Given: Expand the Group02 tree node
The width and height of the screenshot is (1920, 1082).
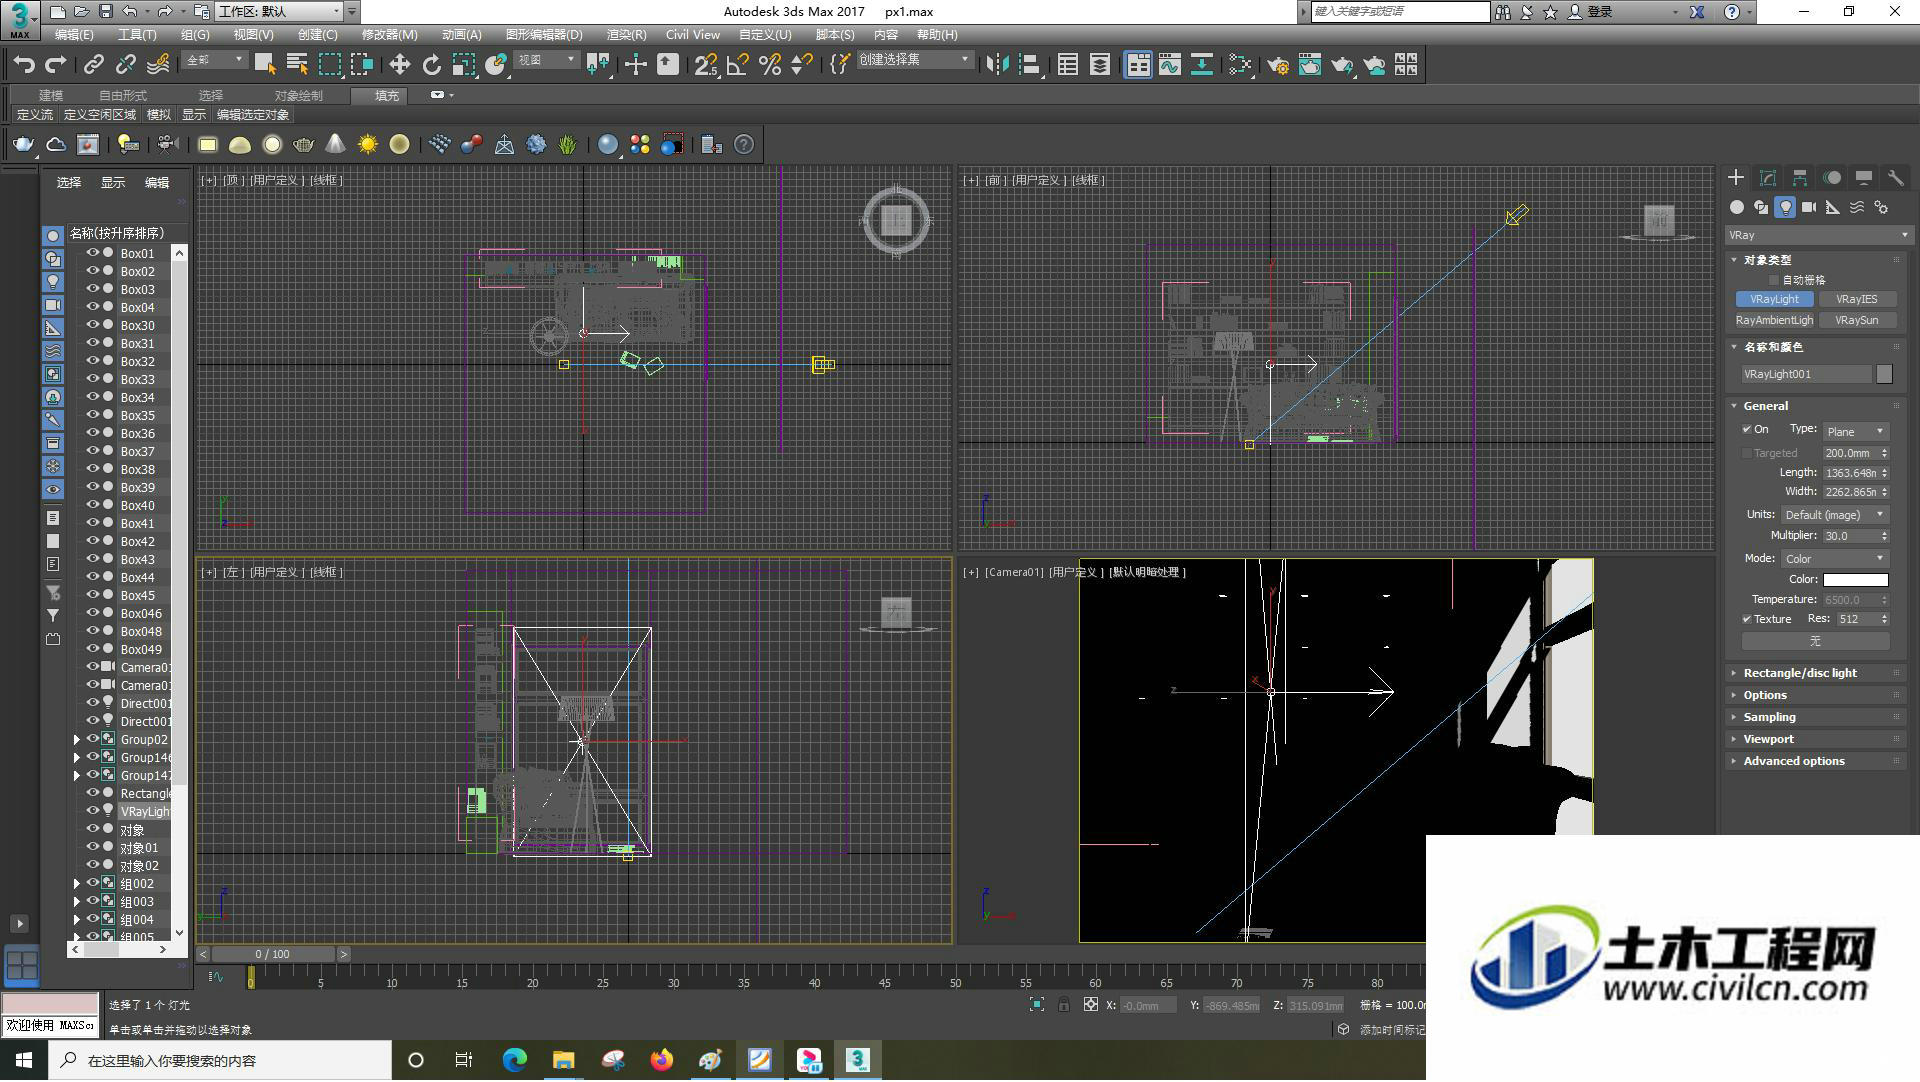Looking at the screenshot, I should pos(77,740).
